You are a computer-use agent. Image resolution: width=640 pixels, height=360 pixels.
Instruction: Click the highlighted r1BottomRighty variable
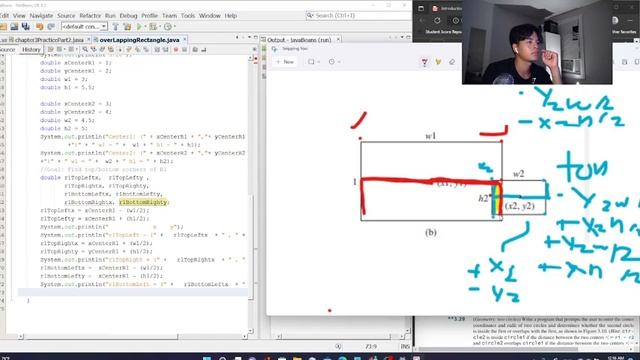click(x=143, y=202)
